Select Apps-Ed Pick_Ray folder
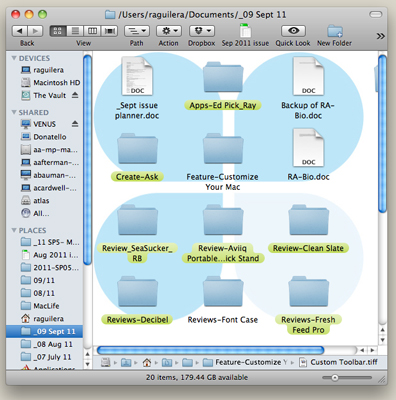 coord(223,85)
